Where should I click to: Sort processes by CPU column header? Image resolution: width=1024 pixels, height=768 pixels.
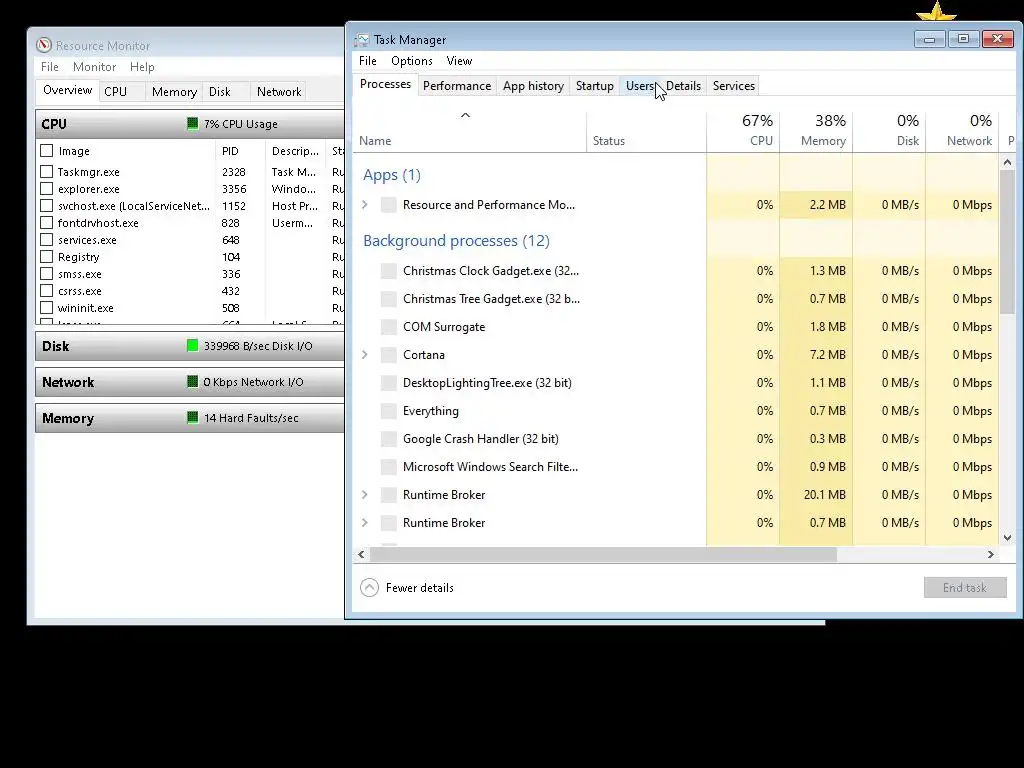pyautogui.click(x=743, y=131)
